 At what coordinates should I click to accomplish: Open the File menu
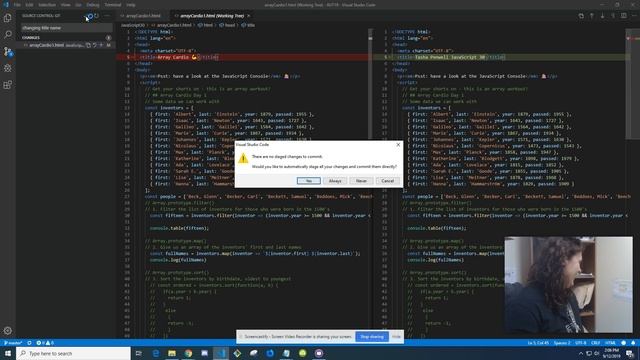(x=17, y=5)
